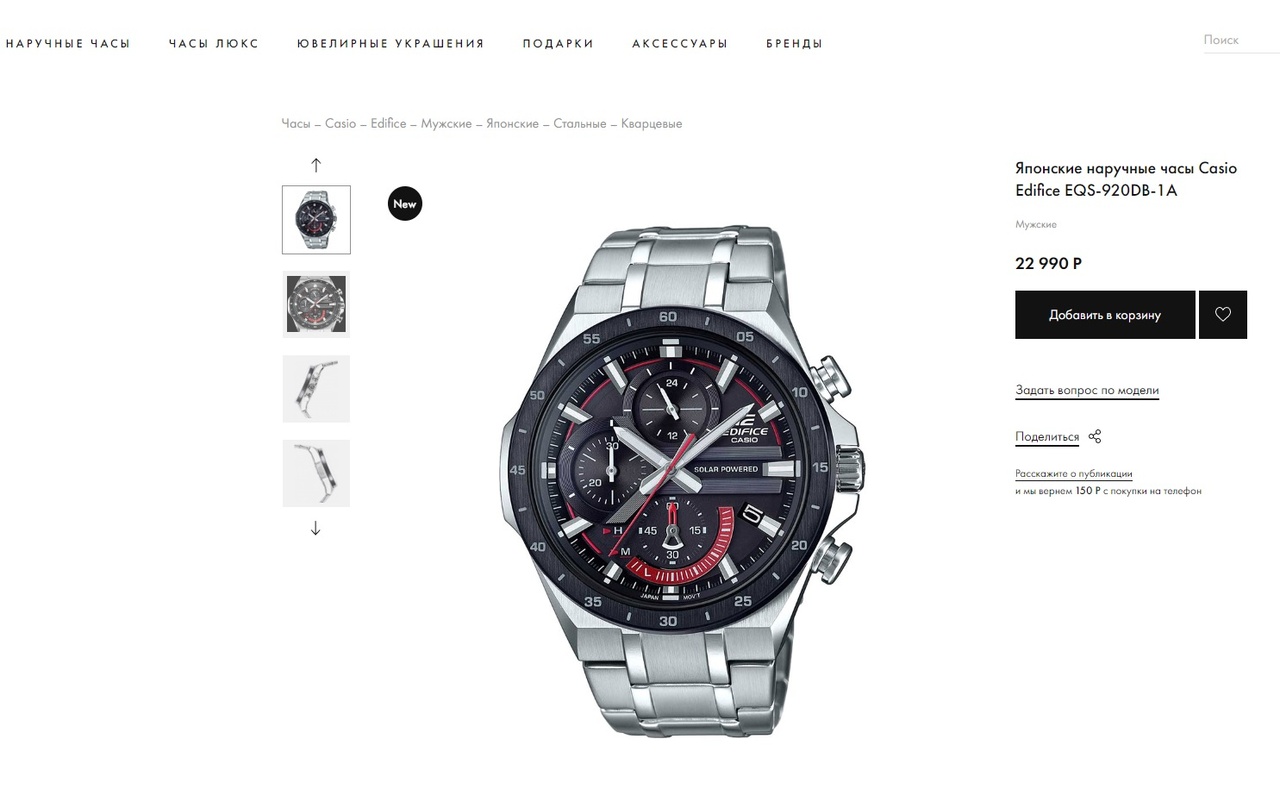The width and height of the screenshot is (1280, 808).
Task: Open the Задать вопрос по модели link
Action: click(x=1087, y=391)
